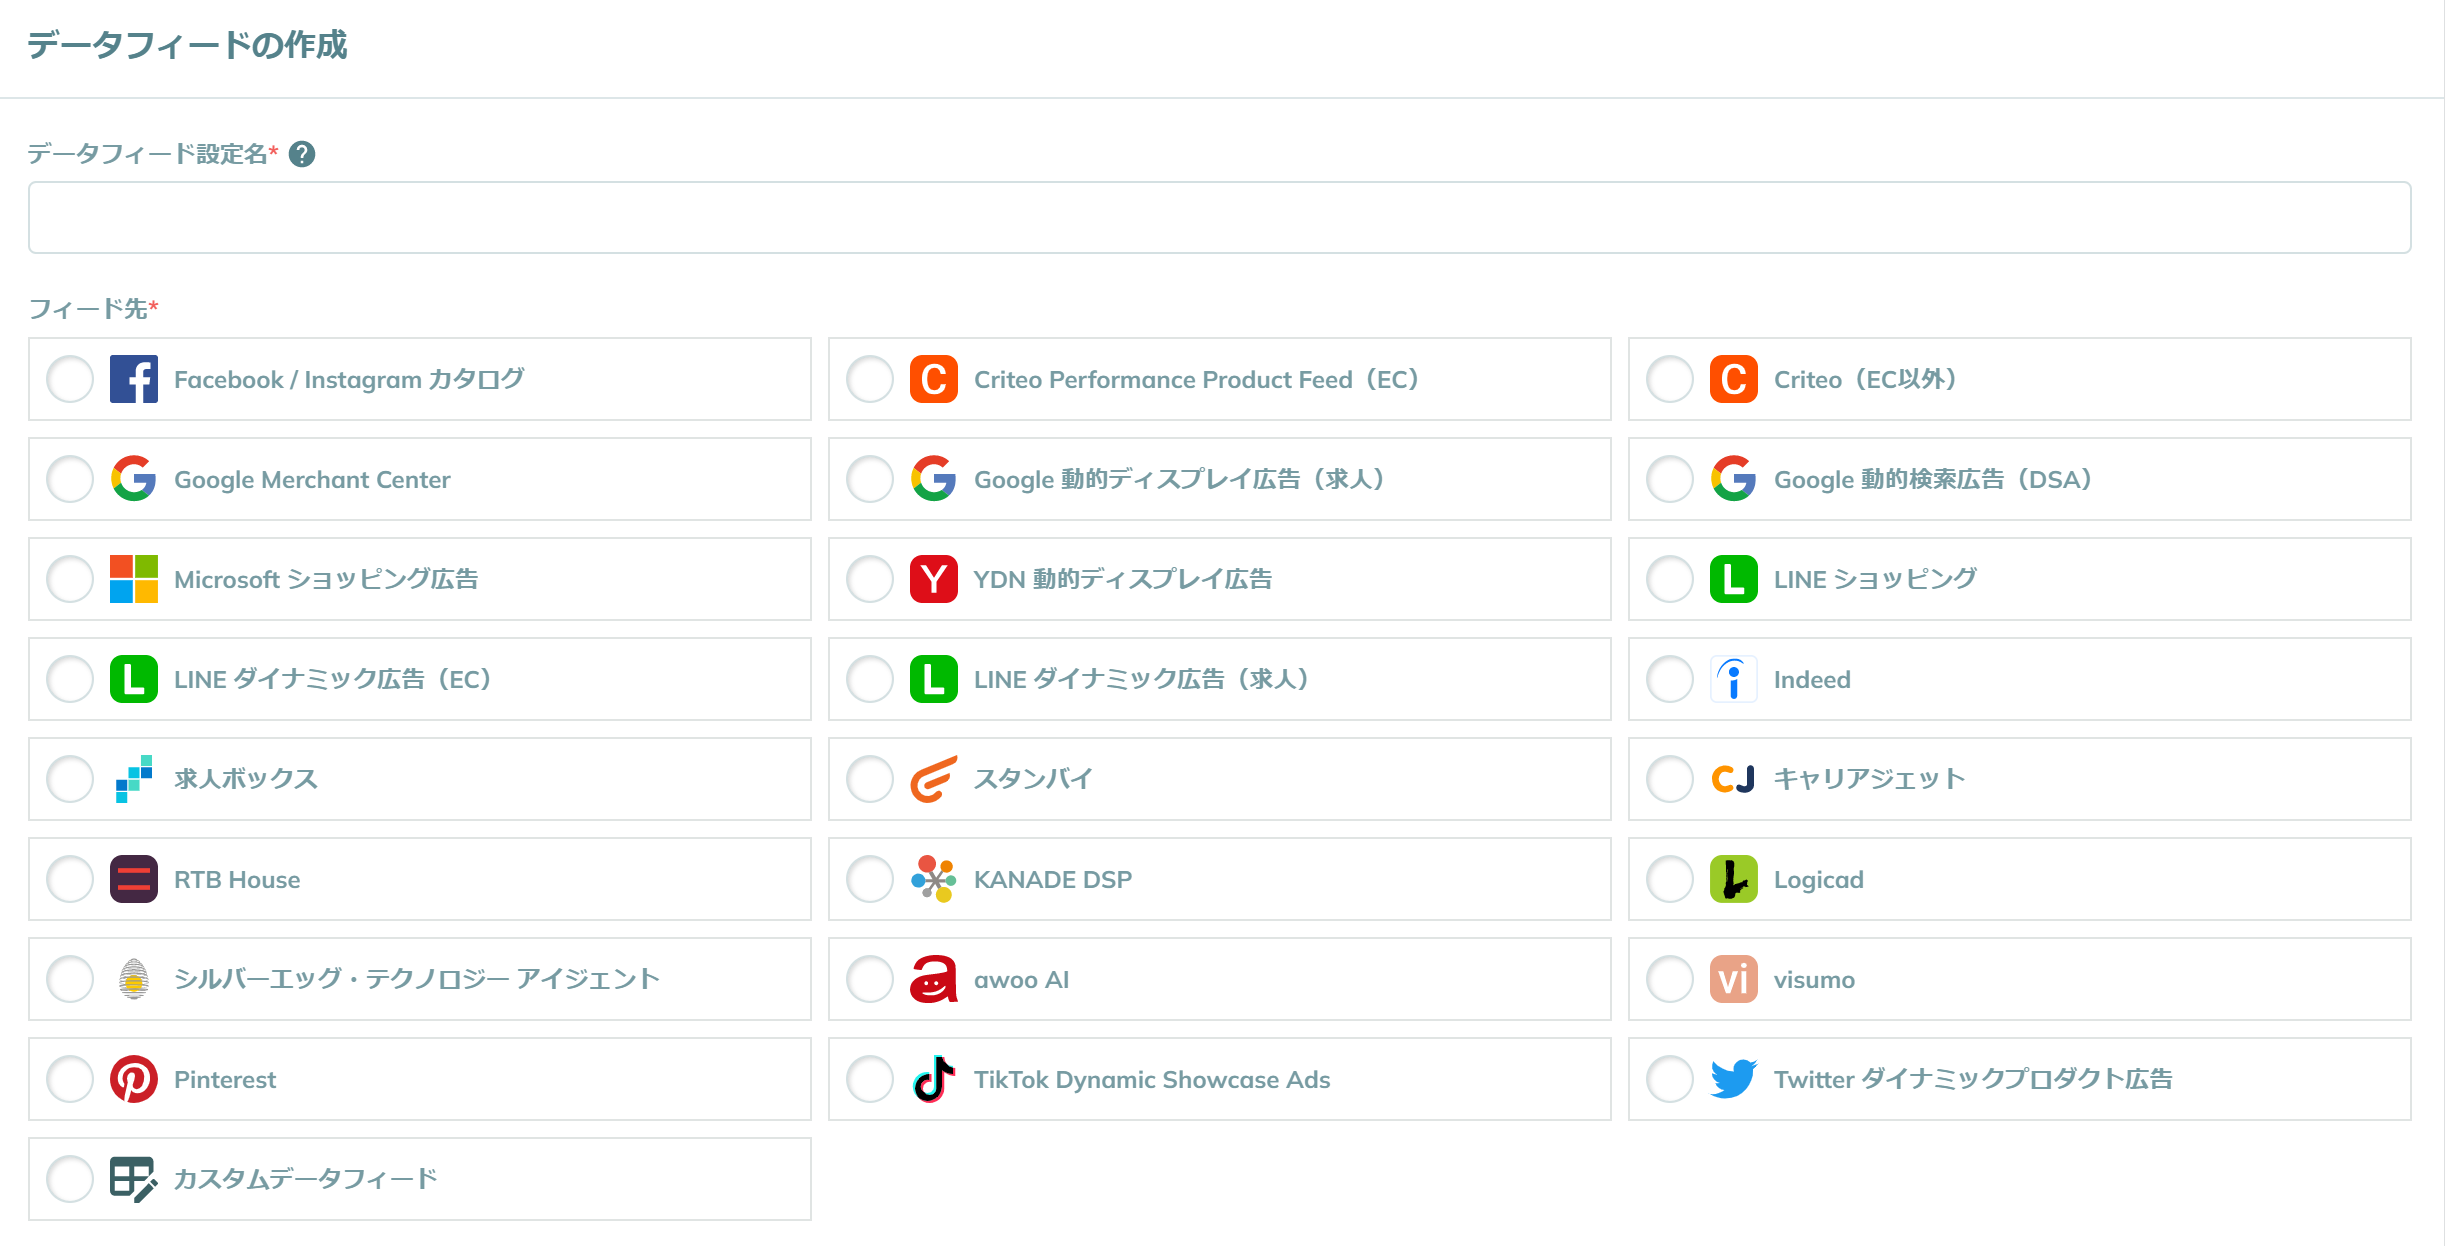
Task: Click the Google 動的検索広告 (DSA) logo
Action: coord(1734,479)
